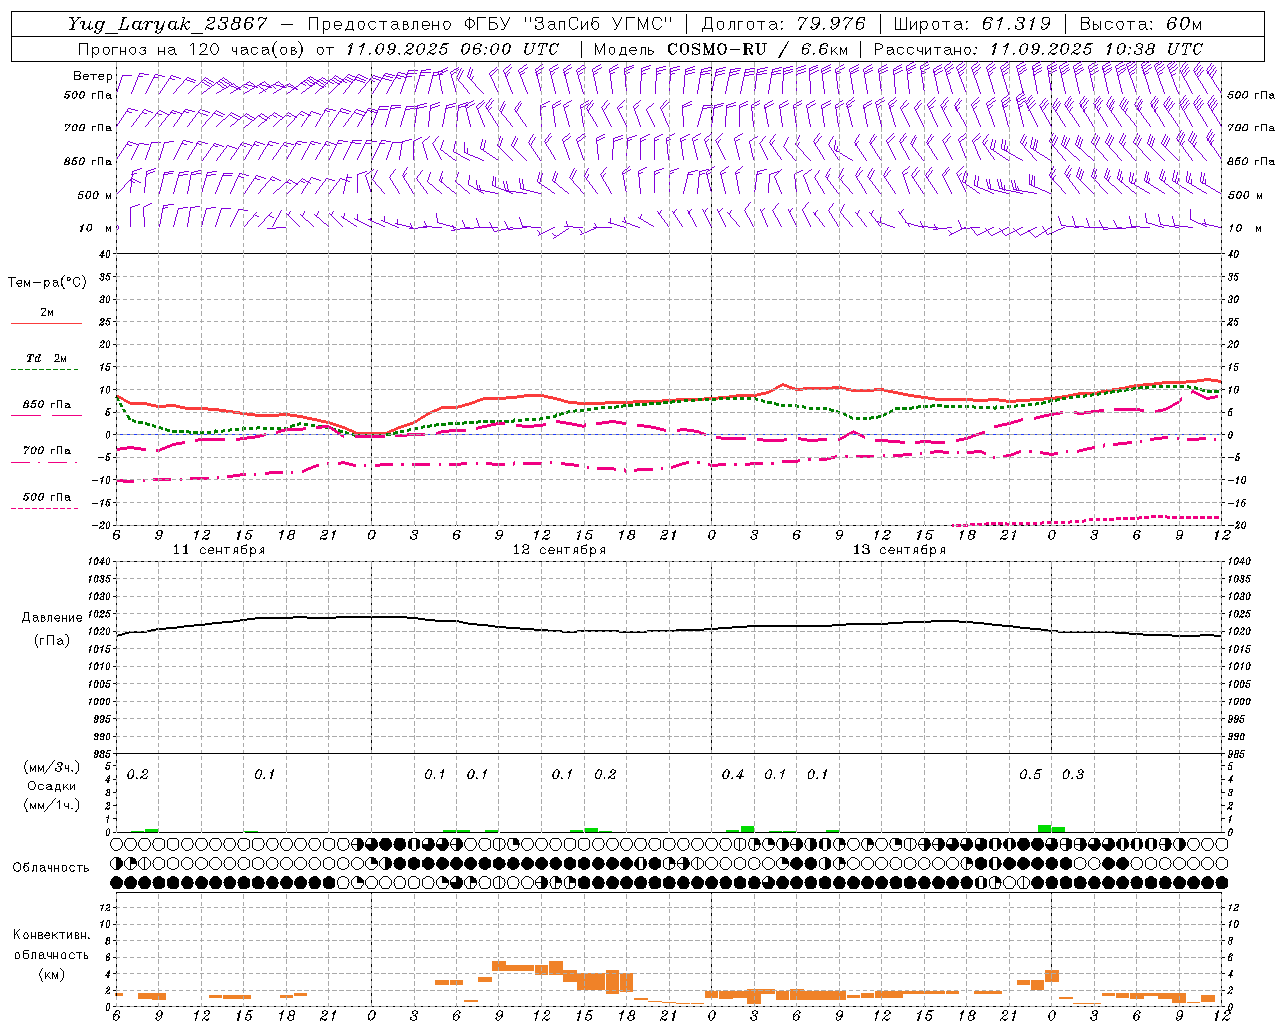Click the Тем-ра(°C) panel label
The image size is (1280, 1024).
click(x=47, y=283)
